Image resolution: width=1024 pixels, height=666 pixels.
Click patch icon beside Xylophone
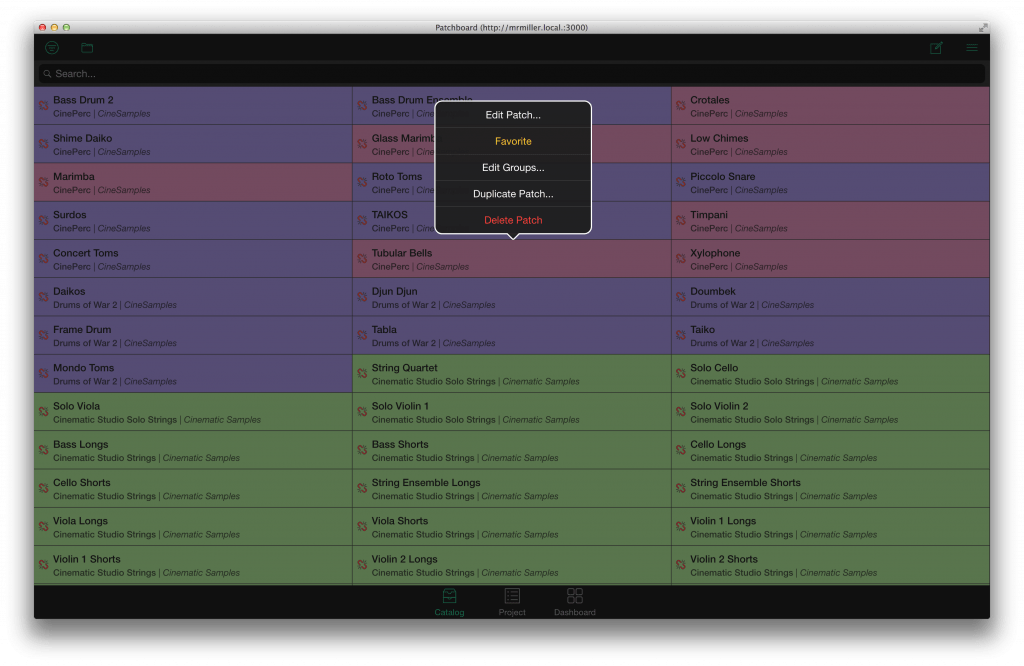(681, 259)
